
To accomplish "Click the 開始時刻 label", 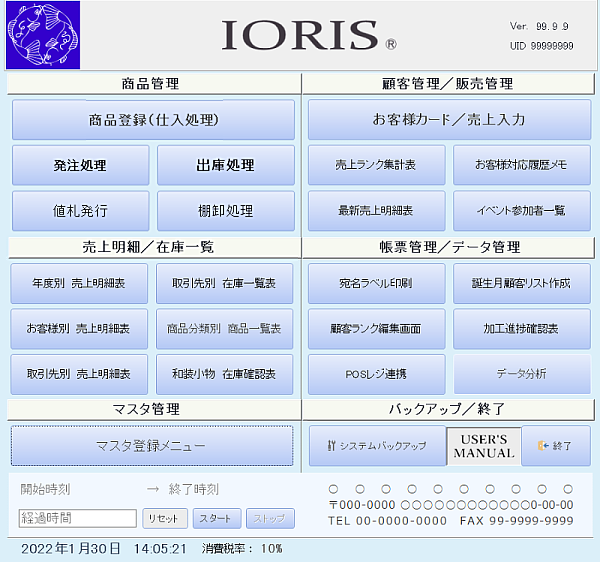I will (45, 489).
